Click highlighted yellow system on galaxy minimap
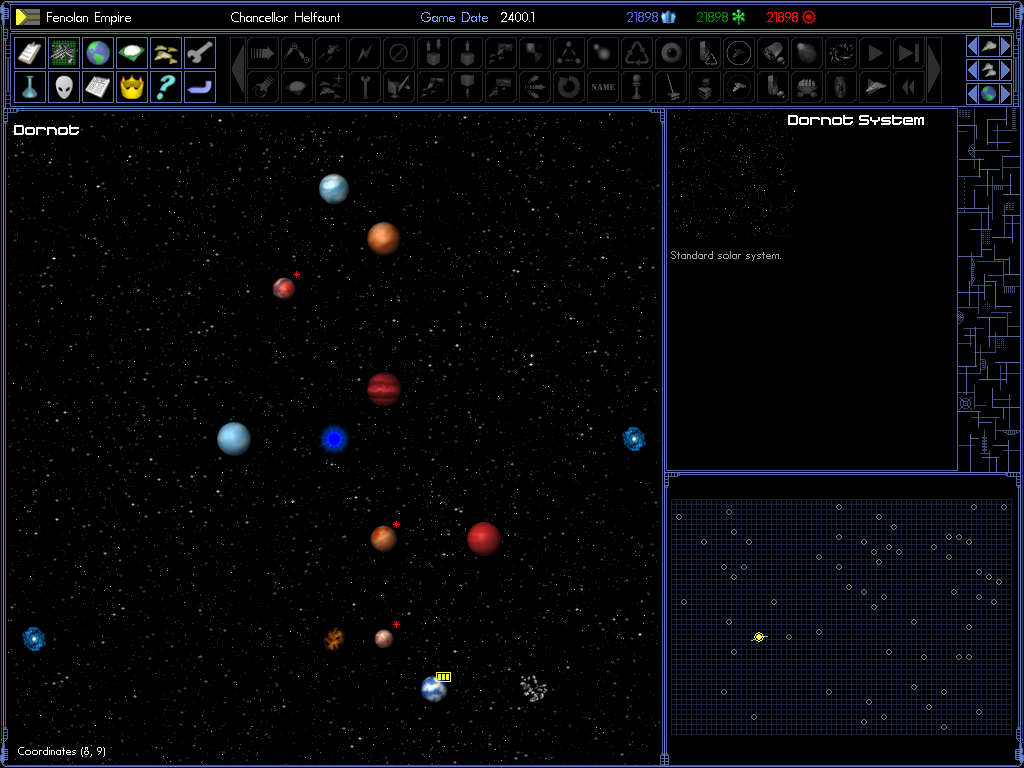Viewport: 1024px width, 768px height. [759, 637]
